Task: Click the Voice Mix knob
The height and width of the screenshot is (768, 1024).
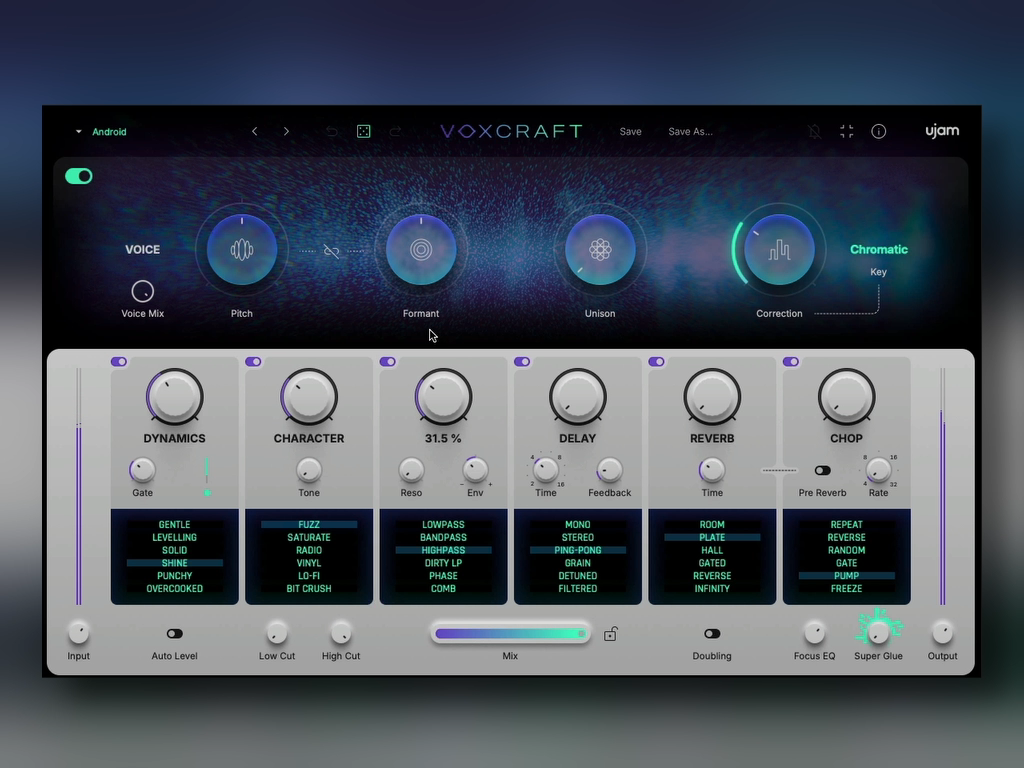Action: (x=142, y=291)
